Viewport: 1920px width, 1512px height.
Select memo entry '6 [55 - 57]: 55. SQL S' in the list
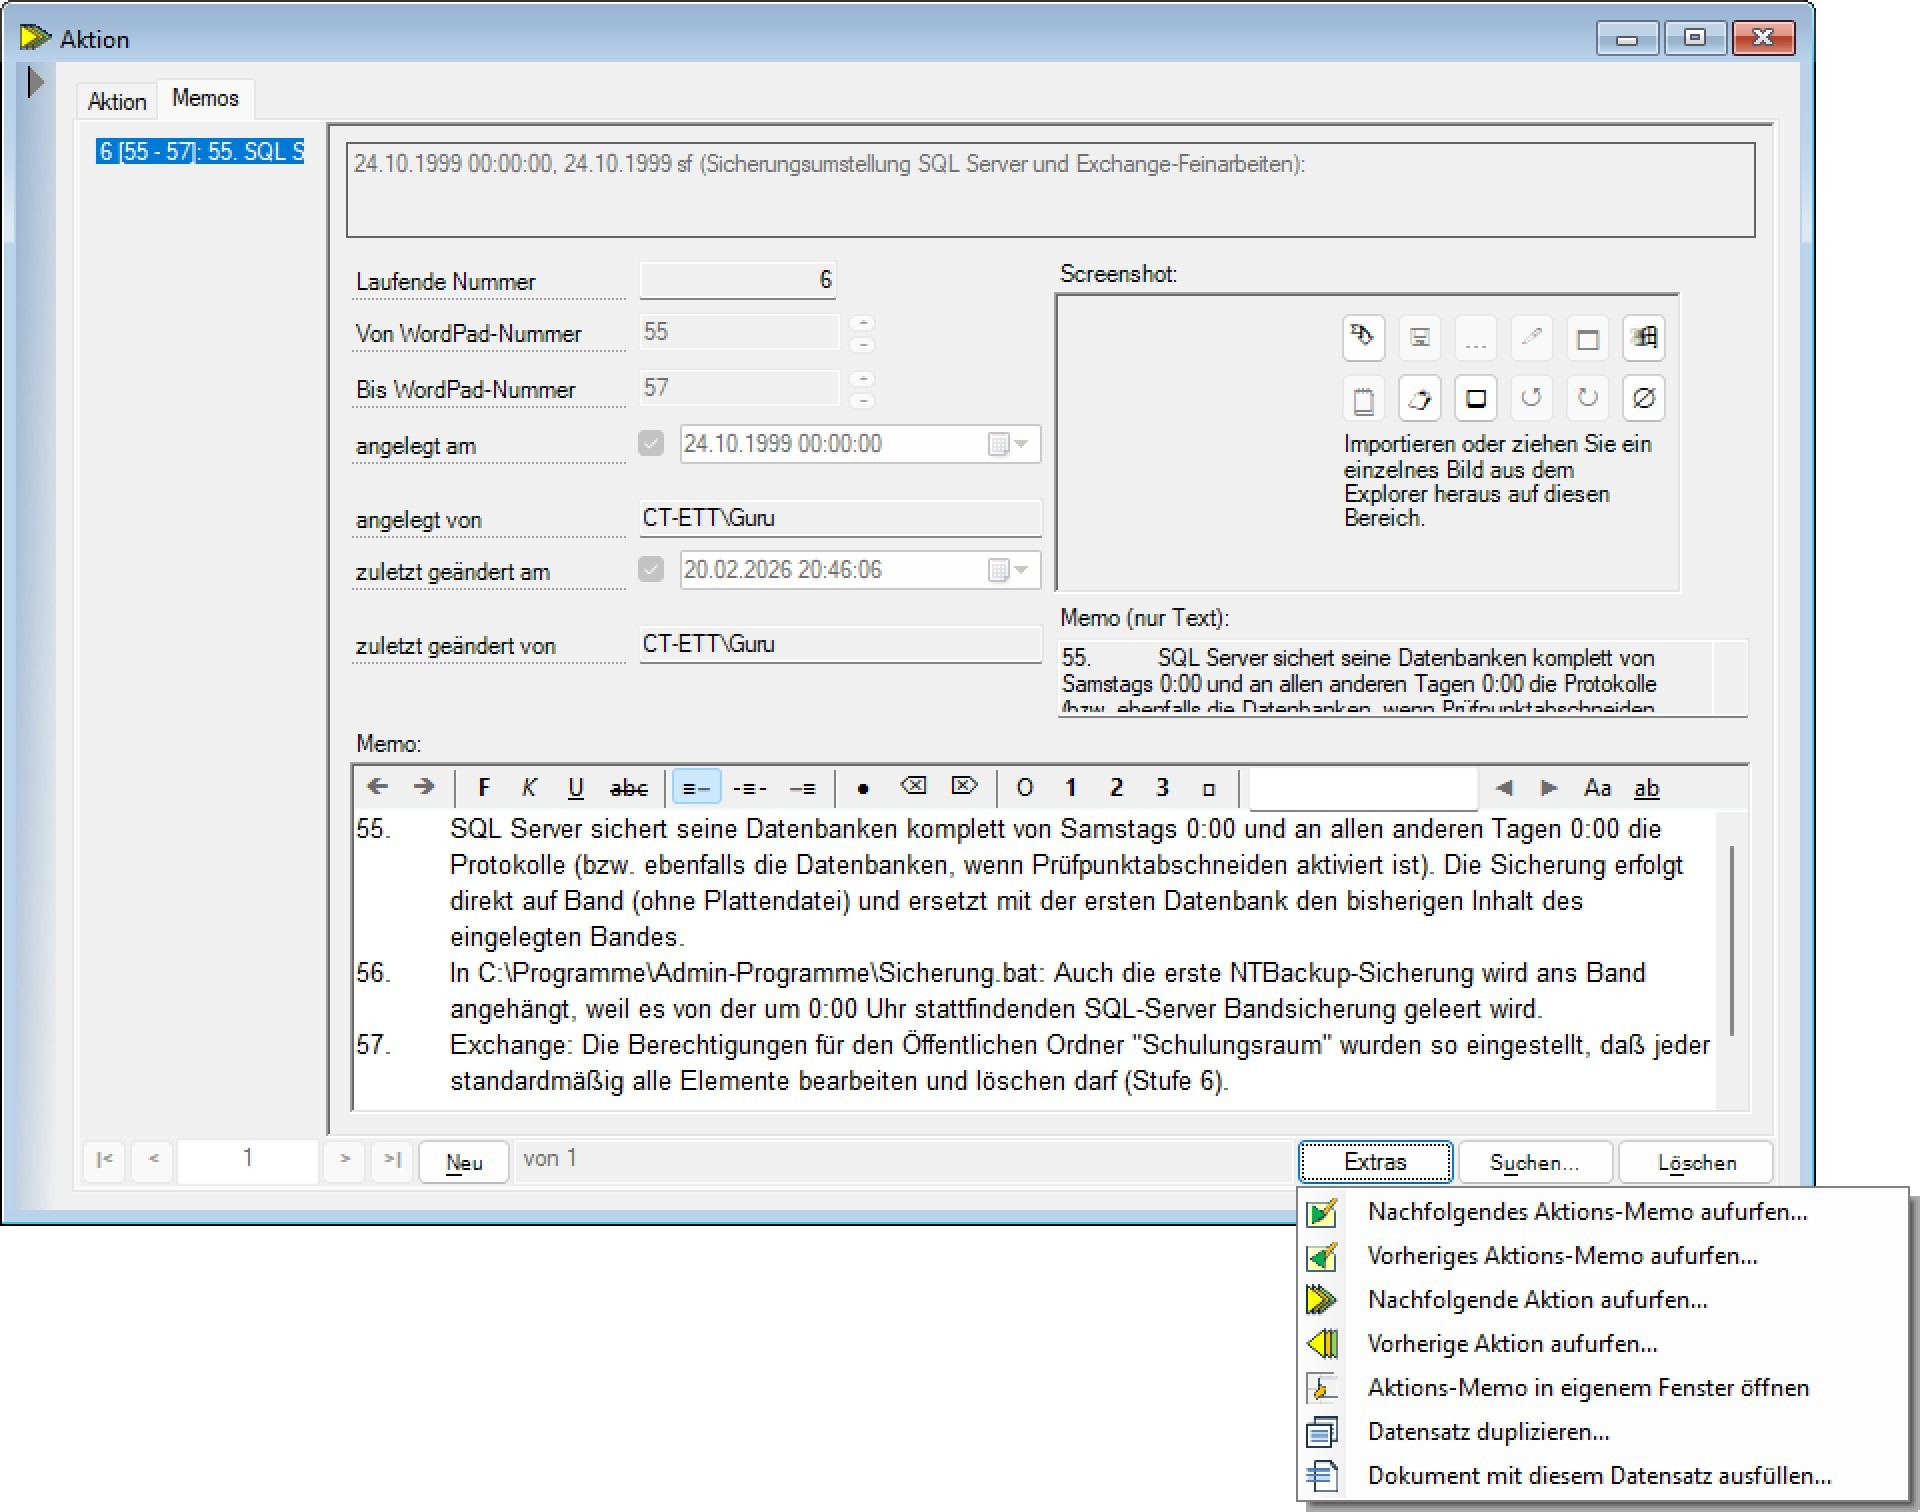[200, 151]
